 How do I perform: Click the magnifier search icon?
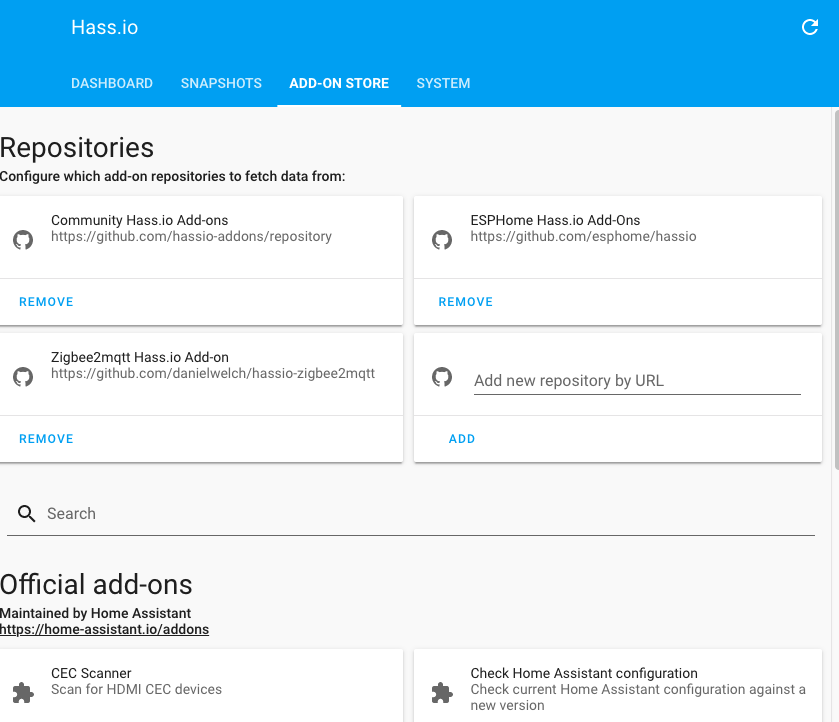pos(26,513)
